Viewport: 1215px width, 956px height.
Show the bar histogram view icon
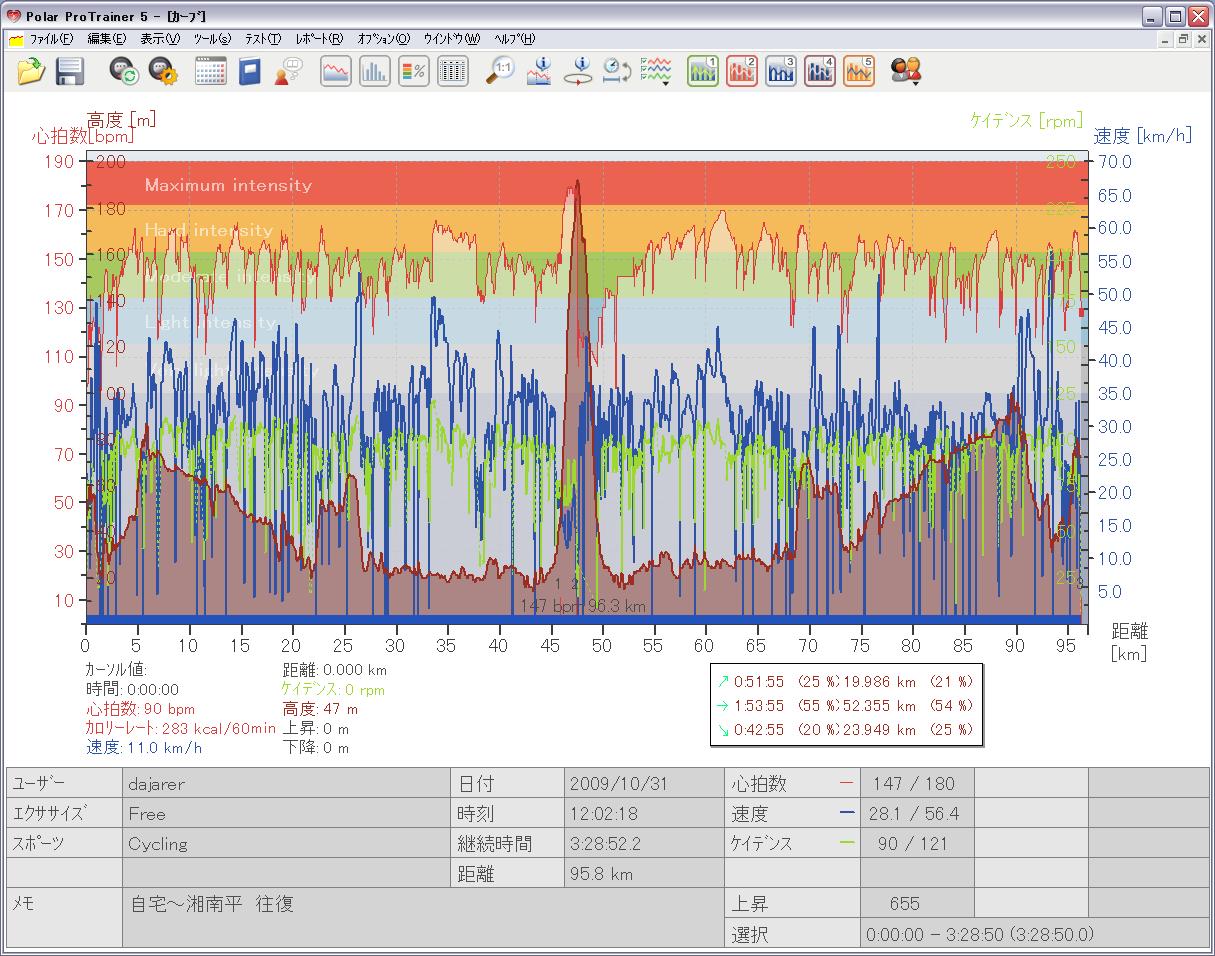click(375, 71)
